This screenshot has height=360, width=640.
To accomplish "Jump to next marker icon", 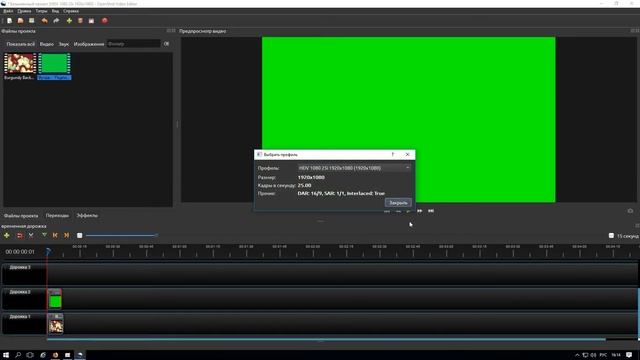I will (66, 236).
